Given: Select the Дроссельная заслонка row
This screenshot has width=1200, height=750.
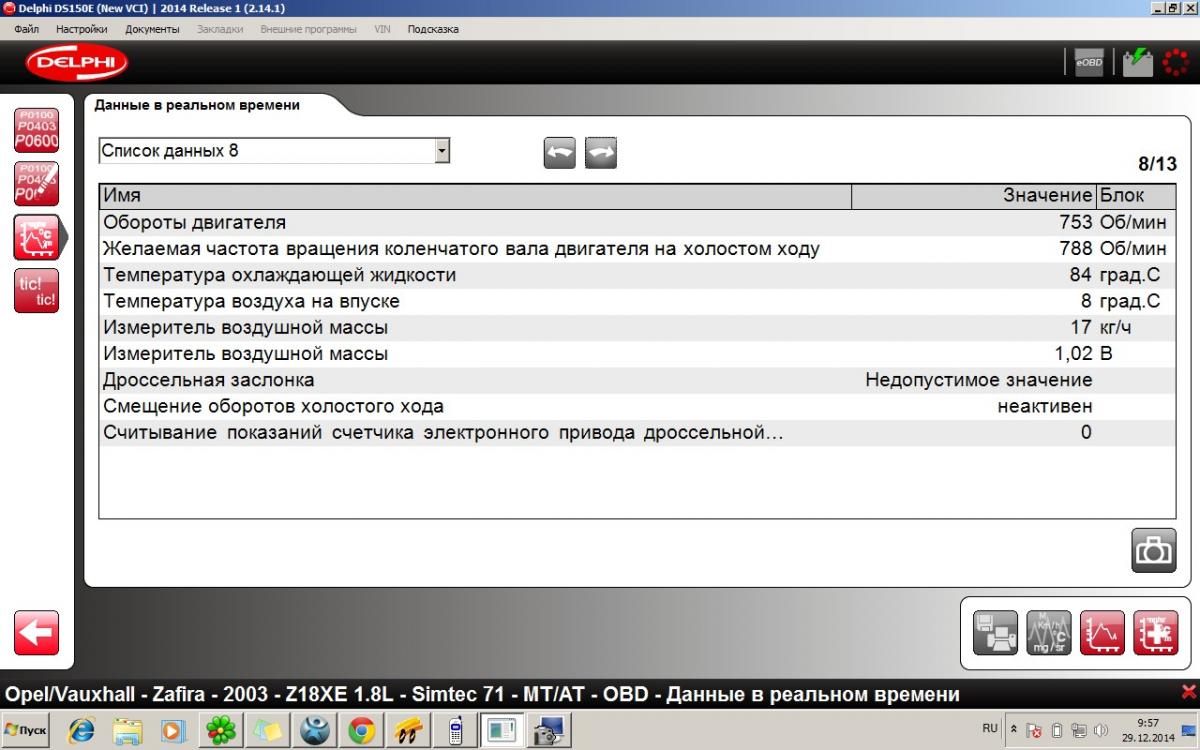Looking at the screenshot, I should pyautogui.click(x=637, y=380).
